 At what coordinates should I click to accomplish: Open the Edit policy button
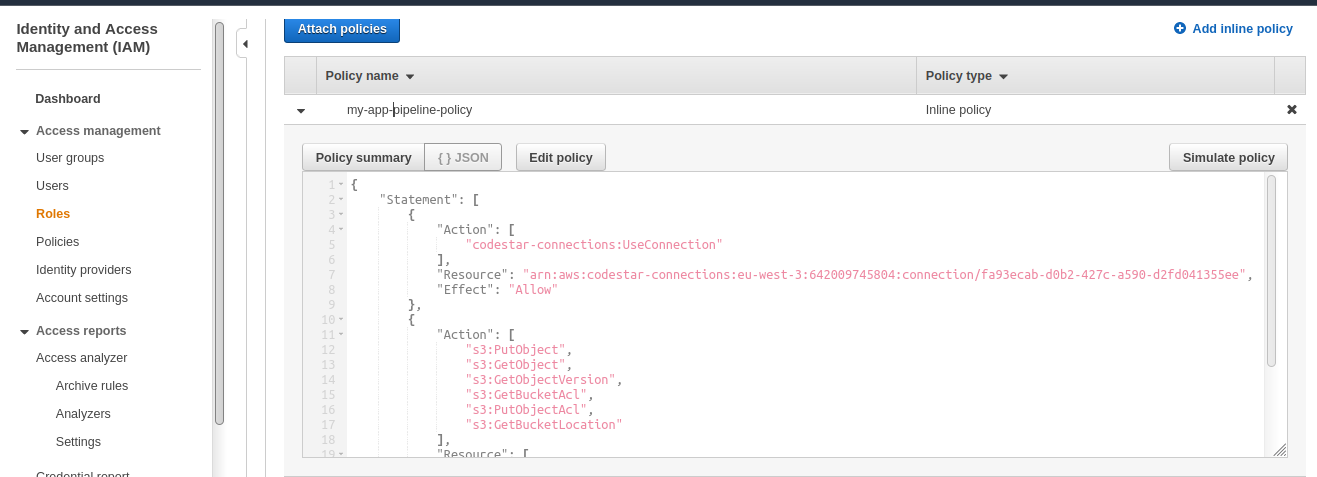[560, 158]
